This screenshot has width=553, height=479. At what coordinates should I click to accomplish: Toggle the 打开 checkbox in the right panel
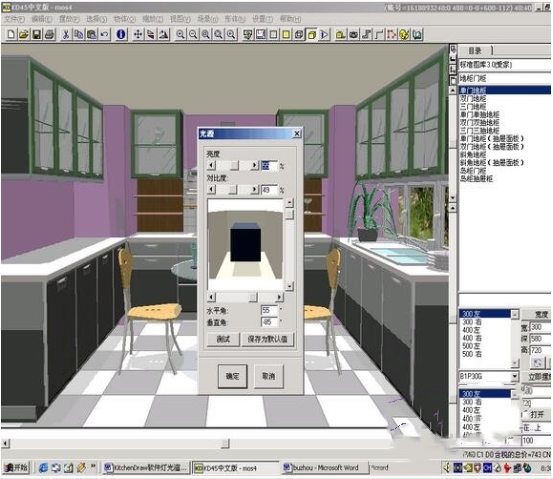(x=525, y=415)
